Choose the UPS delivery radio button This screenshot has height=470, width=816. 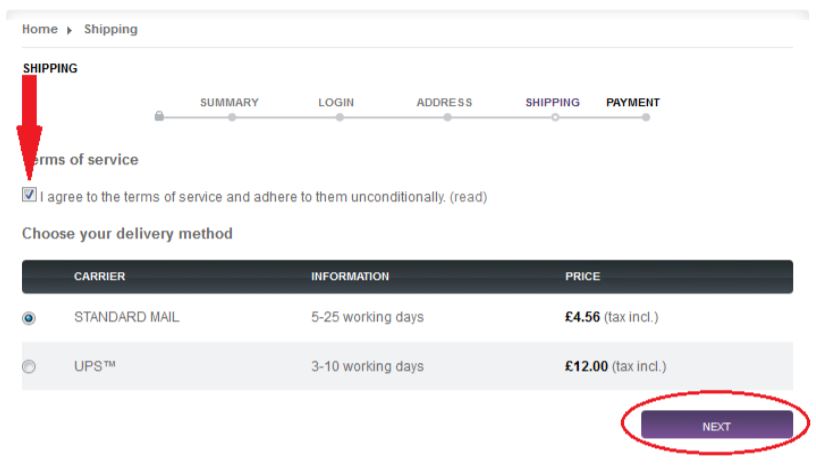[x=29, y=367]
